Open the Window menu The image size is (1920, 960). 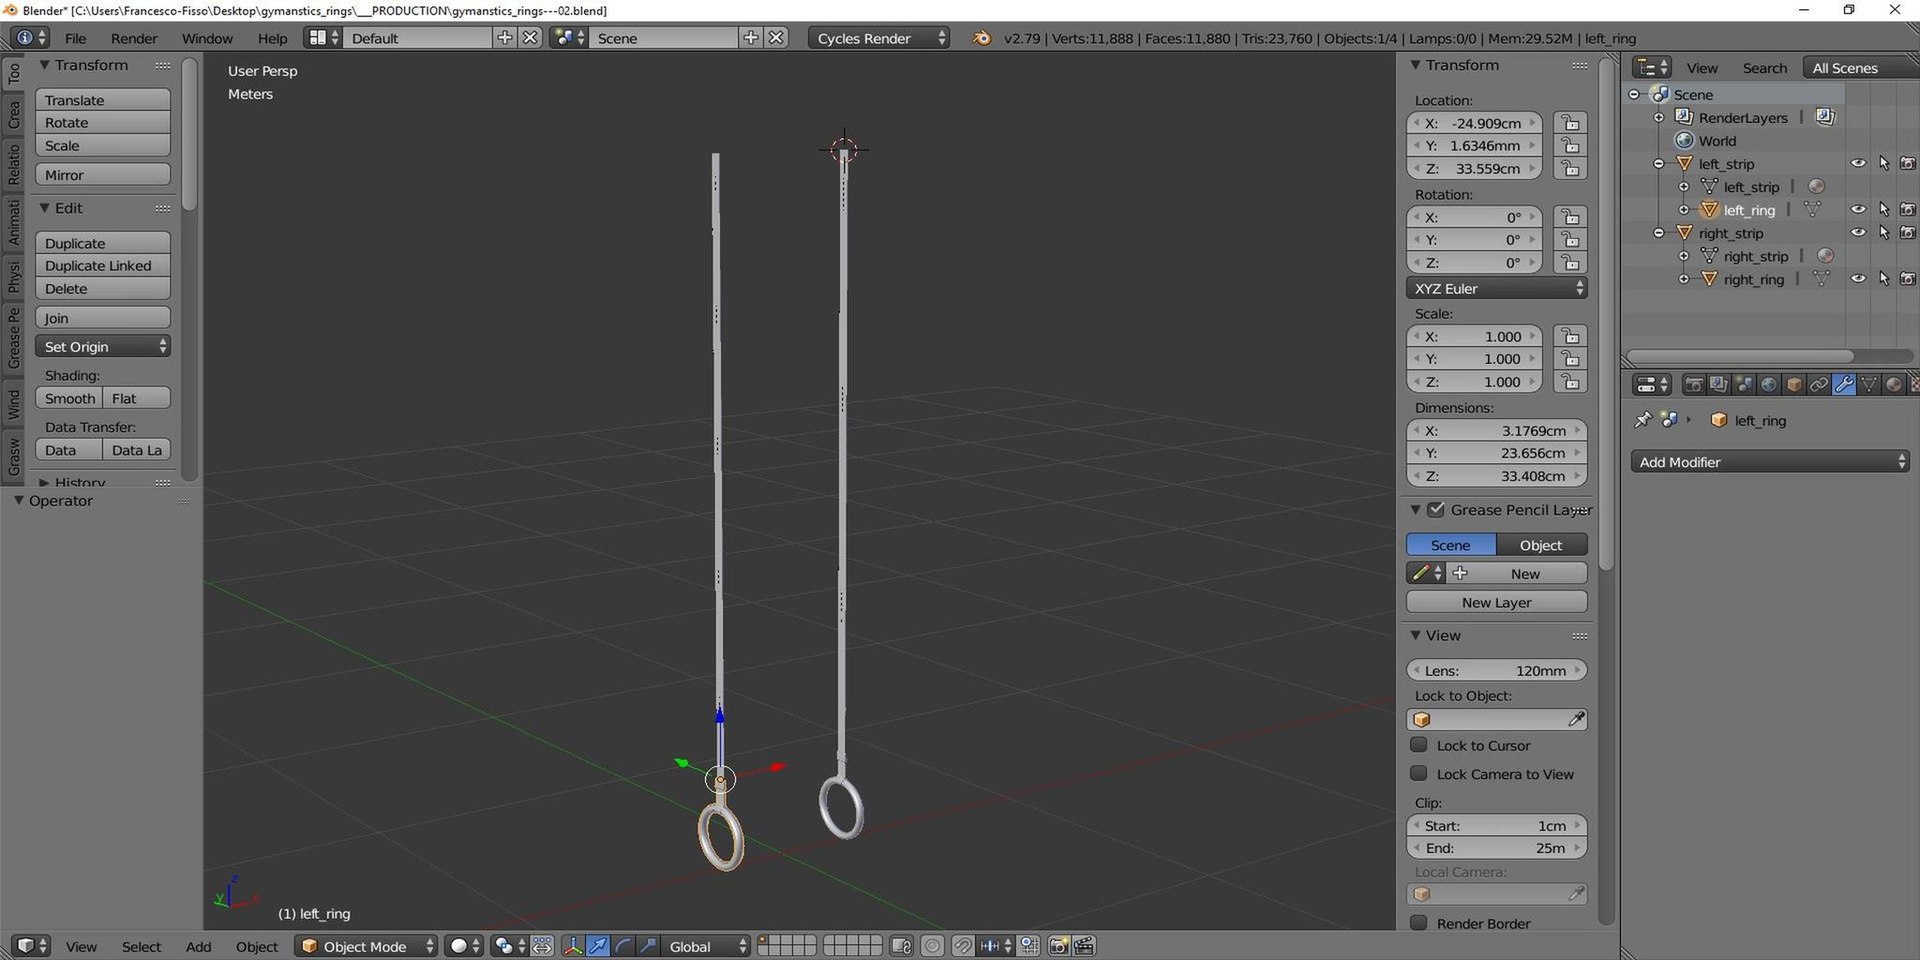(207, 38)
